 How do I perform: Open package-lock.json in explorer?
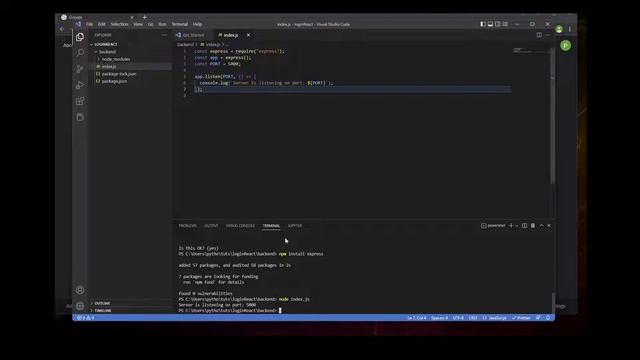pos(131,74)
